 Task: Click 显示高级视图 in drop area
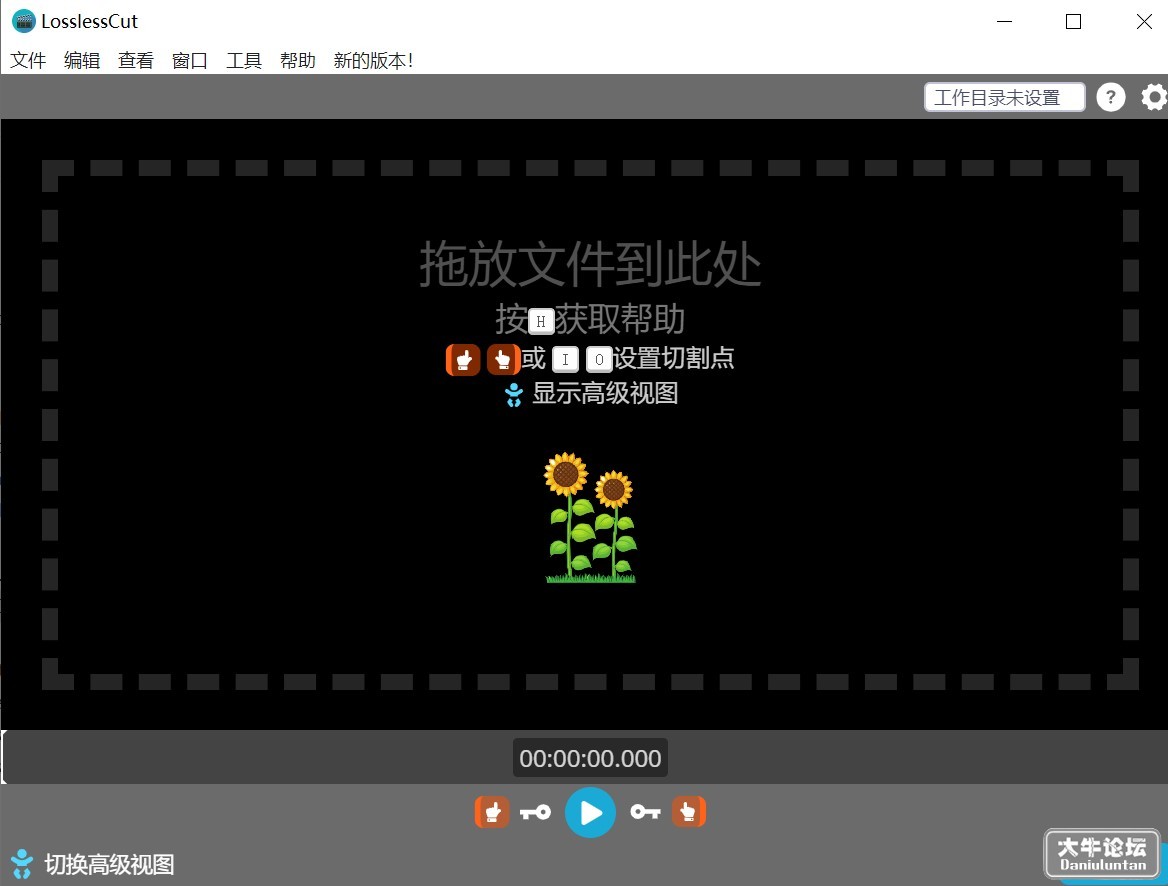tap(605, 393)
